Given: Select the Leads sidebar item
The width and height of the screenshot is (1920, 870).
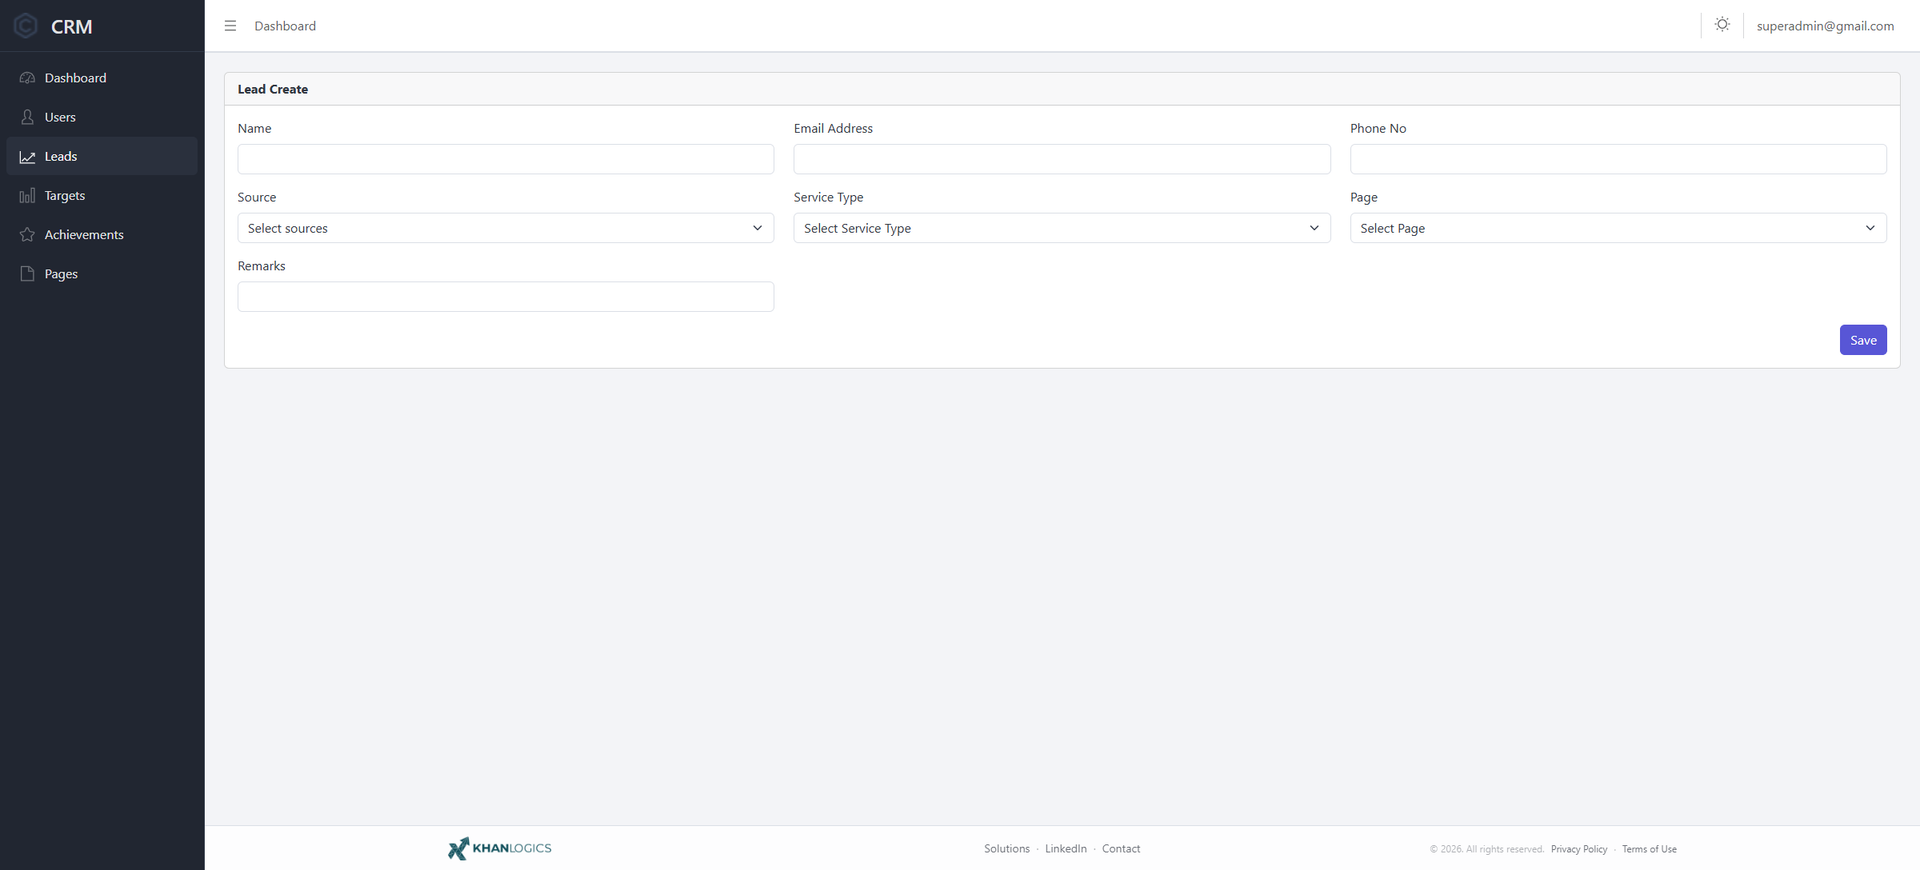Looking at the screenshot, I should (x=102, y=156).
